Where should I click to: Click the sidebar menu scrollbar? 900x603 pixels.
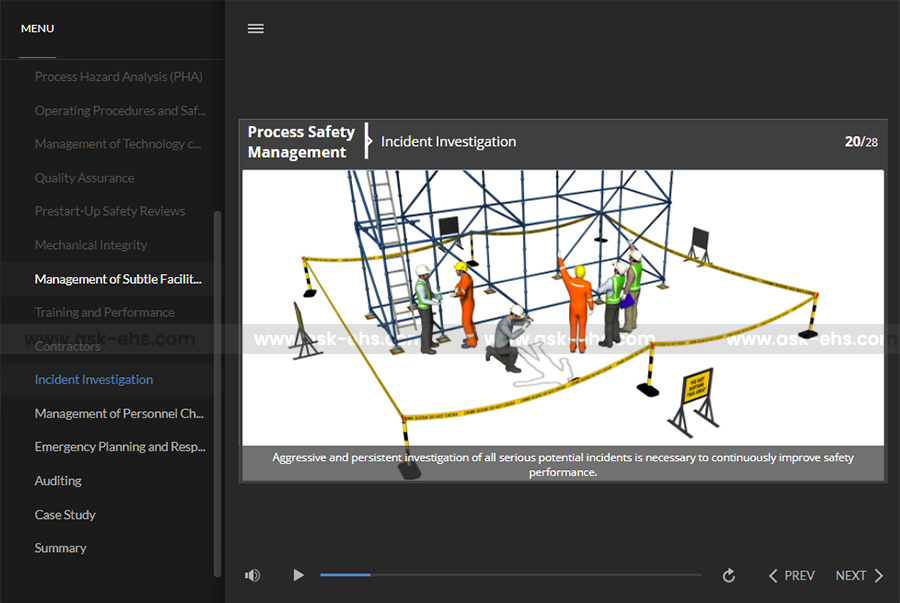(x=218, y=390)
